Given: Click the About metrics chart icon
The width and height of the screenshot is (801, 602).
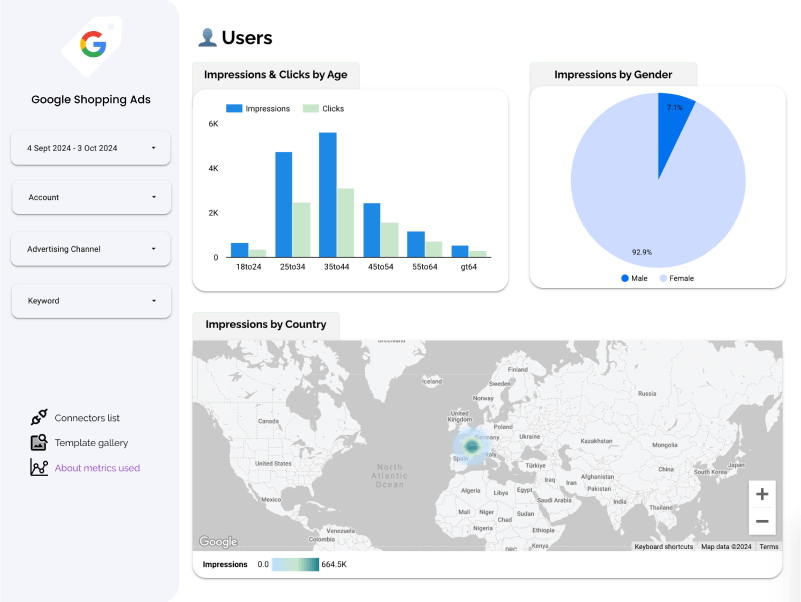Looking at the screenshot, I should point(39,468).
